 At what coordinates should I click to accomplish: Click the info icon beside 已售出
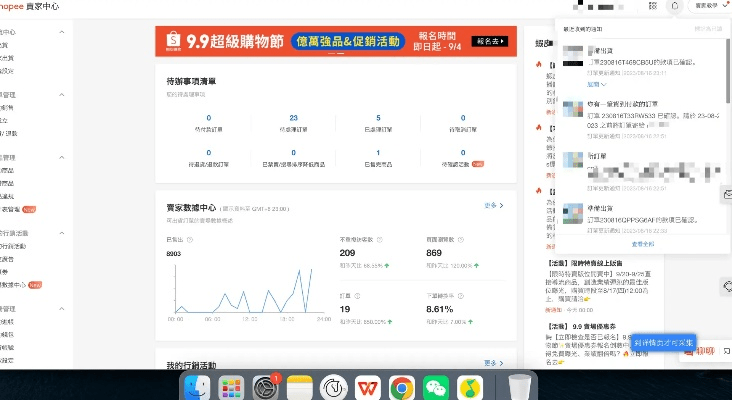pos(190,240)
